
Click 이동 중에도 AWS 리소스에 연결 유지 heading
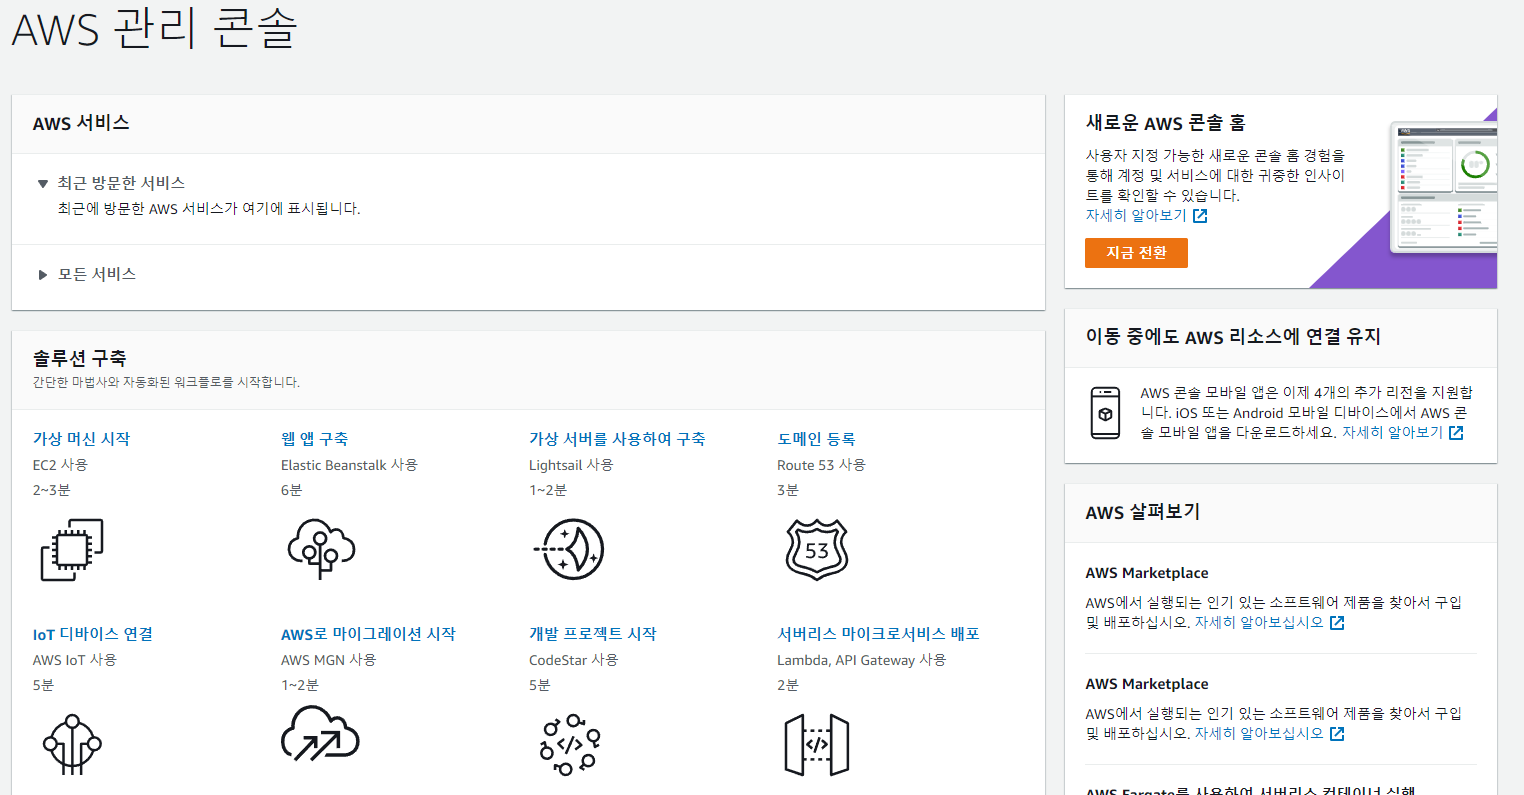[x=1233, y=337]
